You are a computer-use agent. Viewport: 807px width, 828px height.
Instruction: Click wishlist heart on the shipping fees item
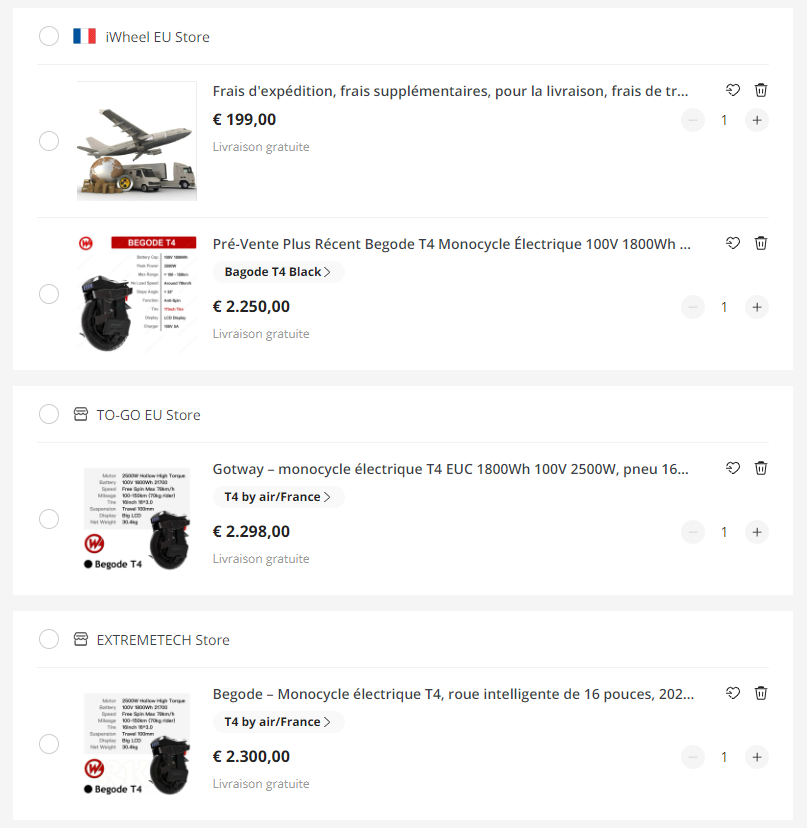(733, 90)
